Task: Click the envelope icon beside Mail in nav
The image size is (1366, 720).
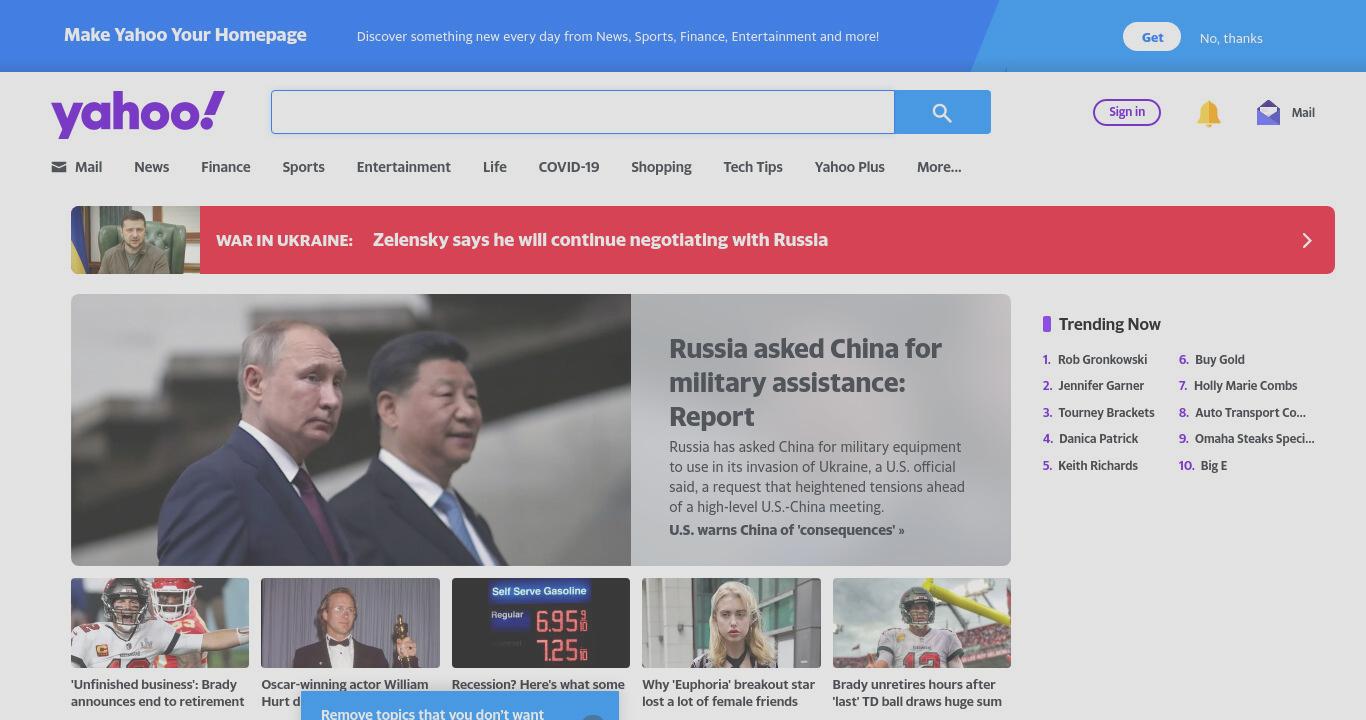Action: tap(59, 167)
